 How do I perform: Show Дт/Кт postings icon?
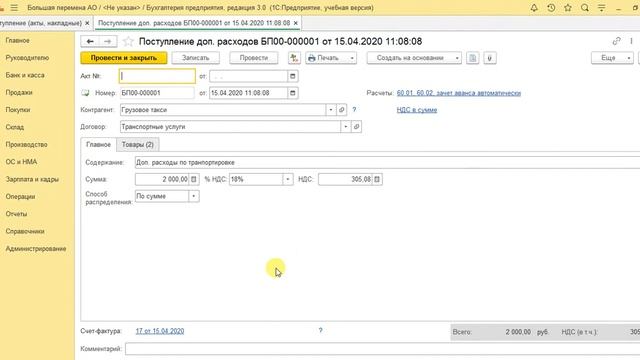pyautogui.click(x=294, y=58)
